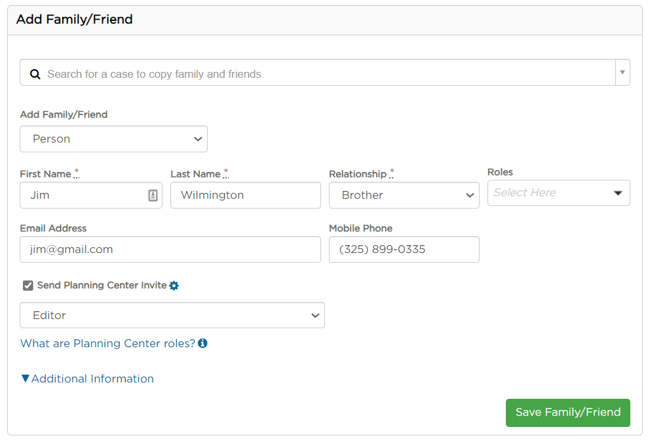This screenshot has width=650, height=440.
Task: Click the Last Name field with Wilmington
Action: tap(245, 195)
